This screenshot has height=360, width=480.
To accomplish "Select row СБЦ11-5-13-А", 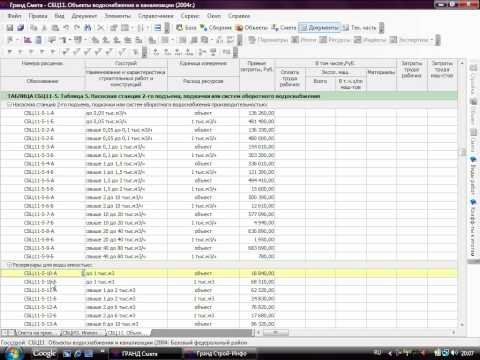I will click(229, 324).
